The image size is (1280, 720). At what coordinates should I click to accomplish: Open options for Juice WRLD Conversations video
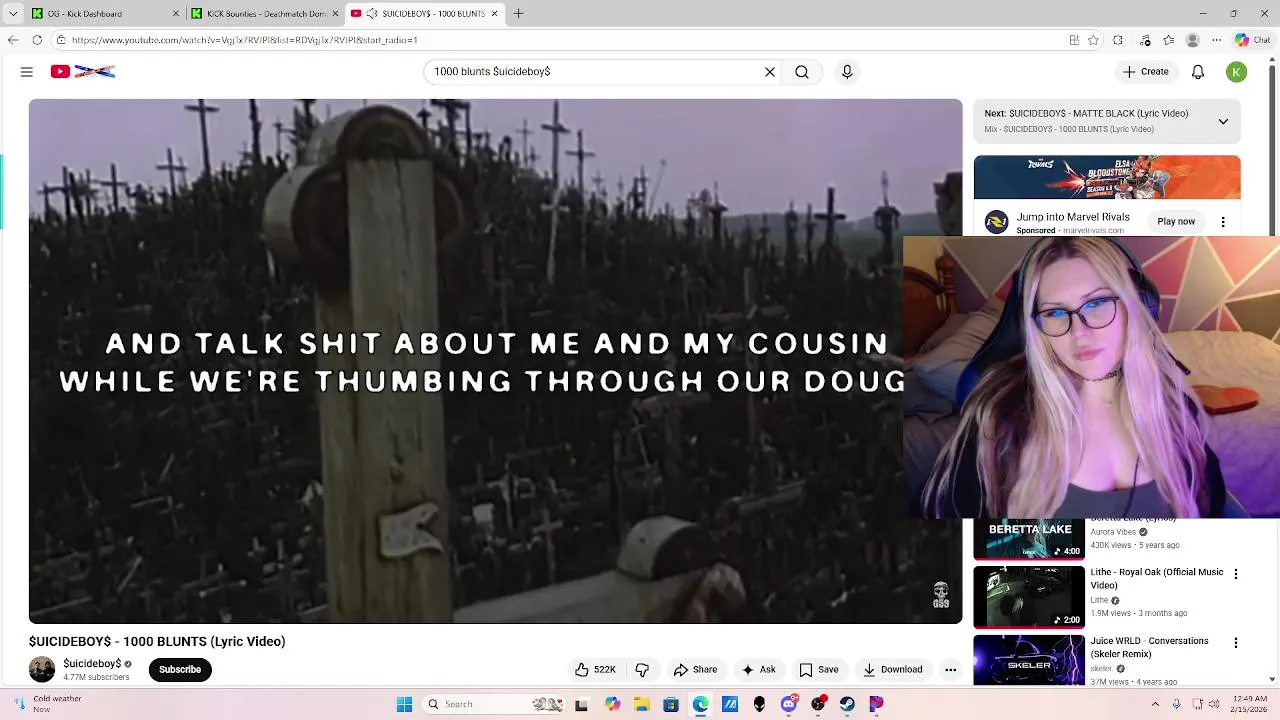1236,643
